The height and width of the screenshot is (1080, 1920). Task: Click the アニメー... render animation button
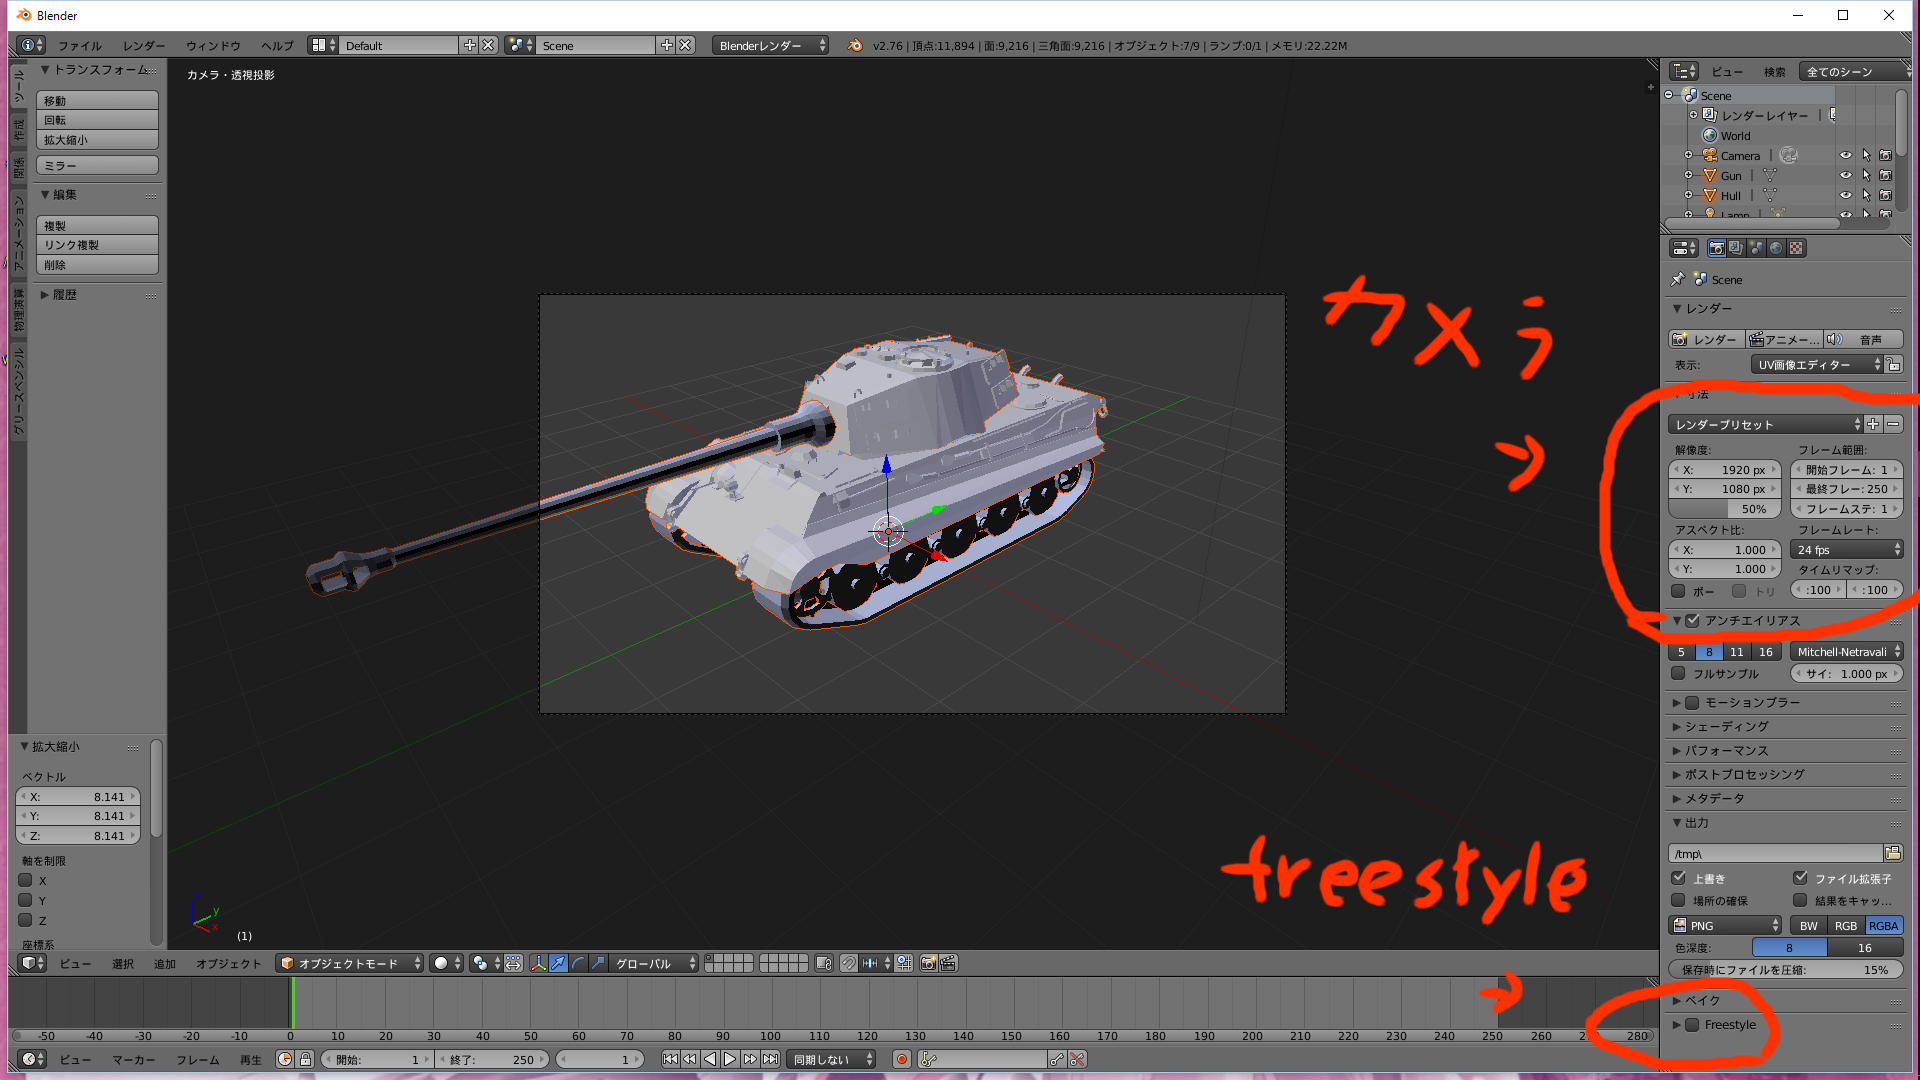click(1784, 339)
